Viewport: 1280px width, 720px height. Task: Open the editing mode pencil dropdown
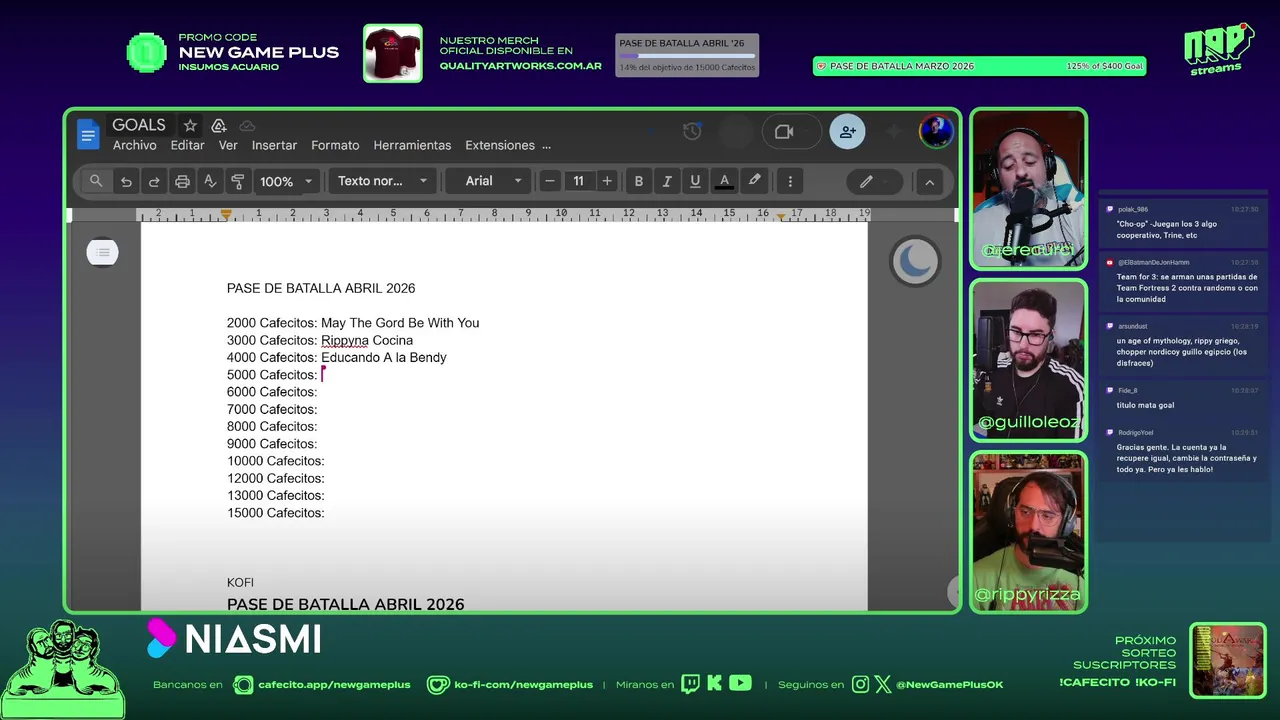874,181
